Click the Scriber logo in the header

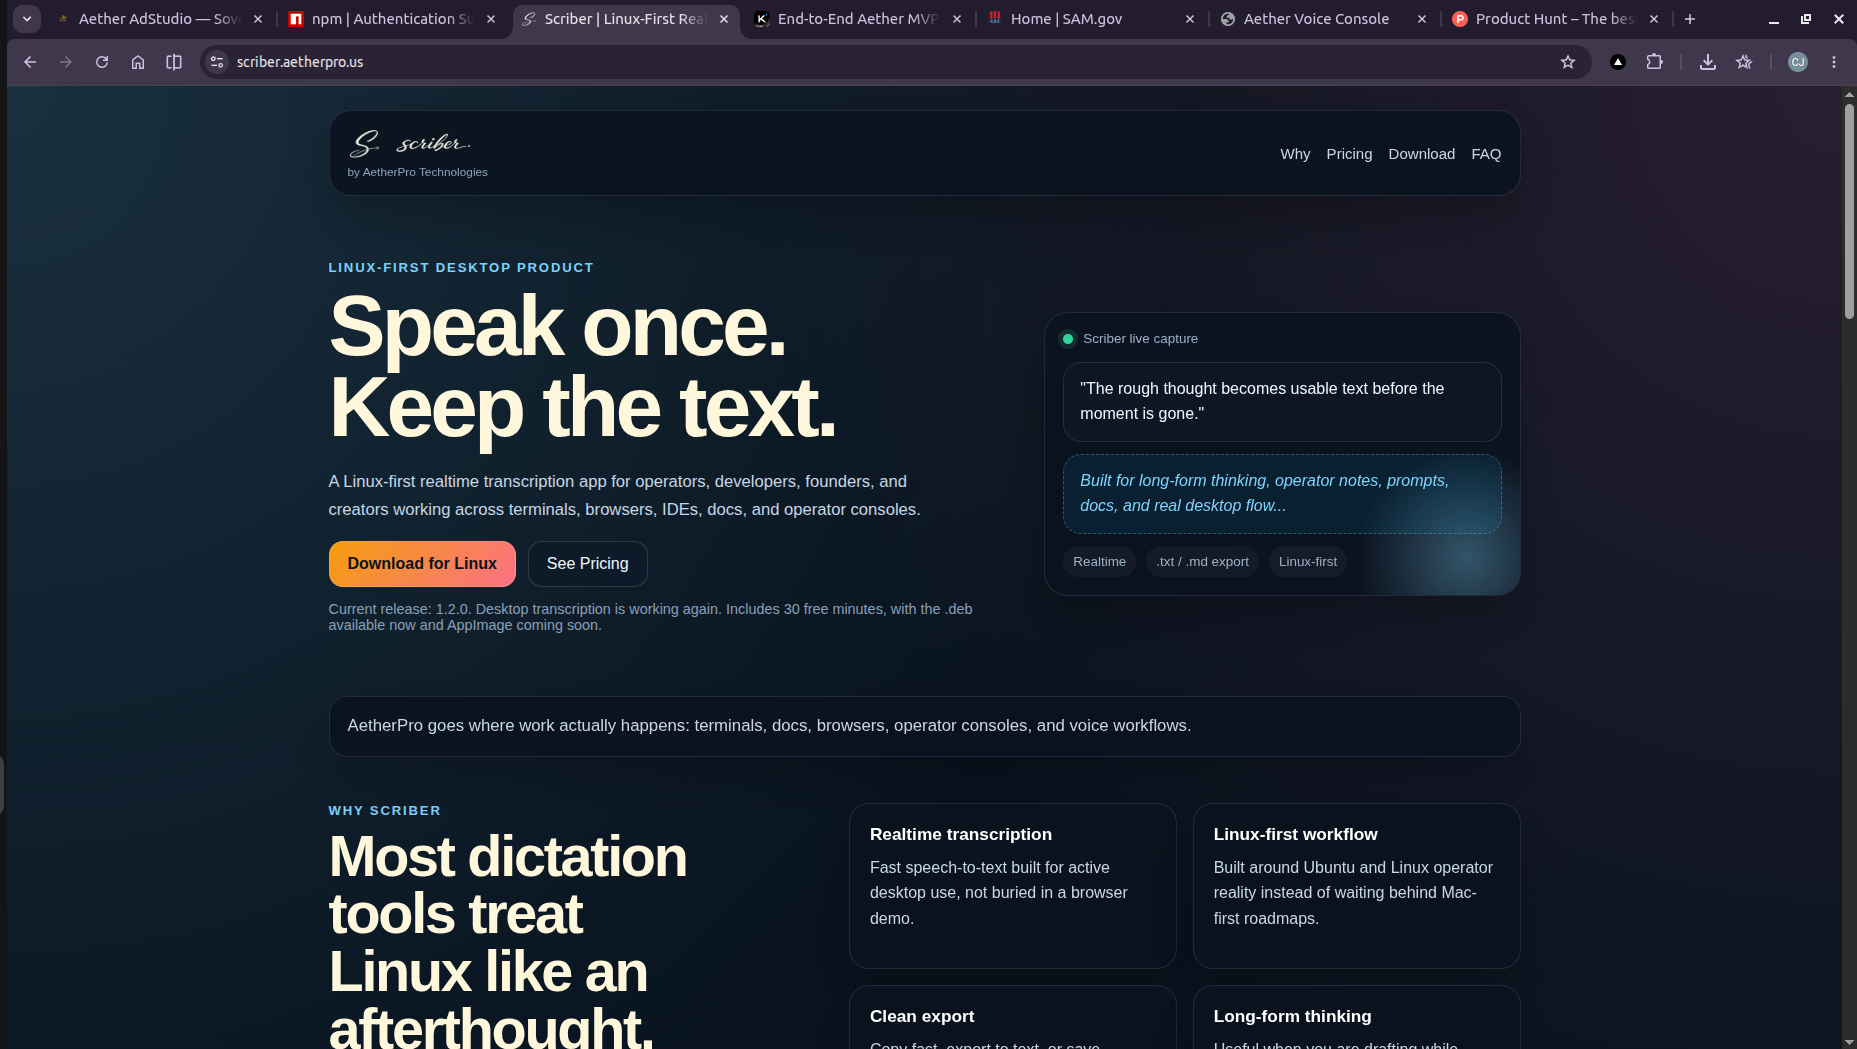coord(410,144)
